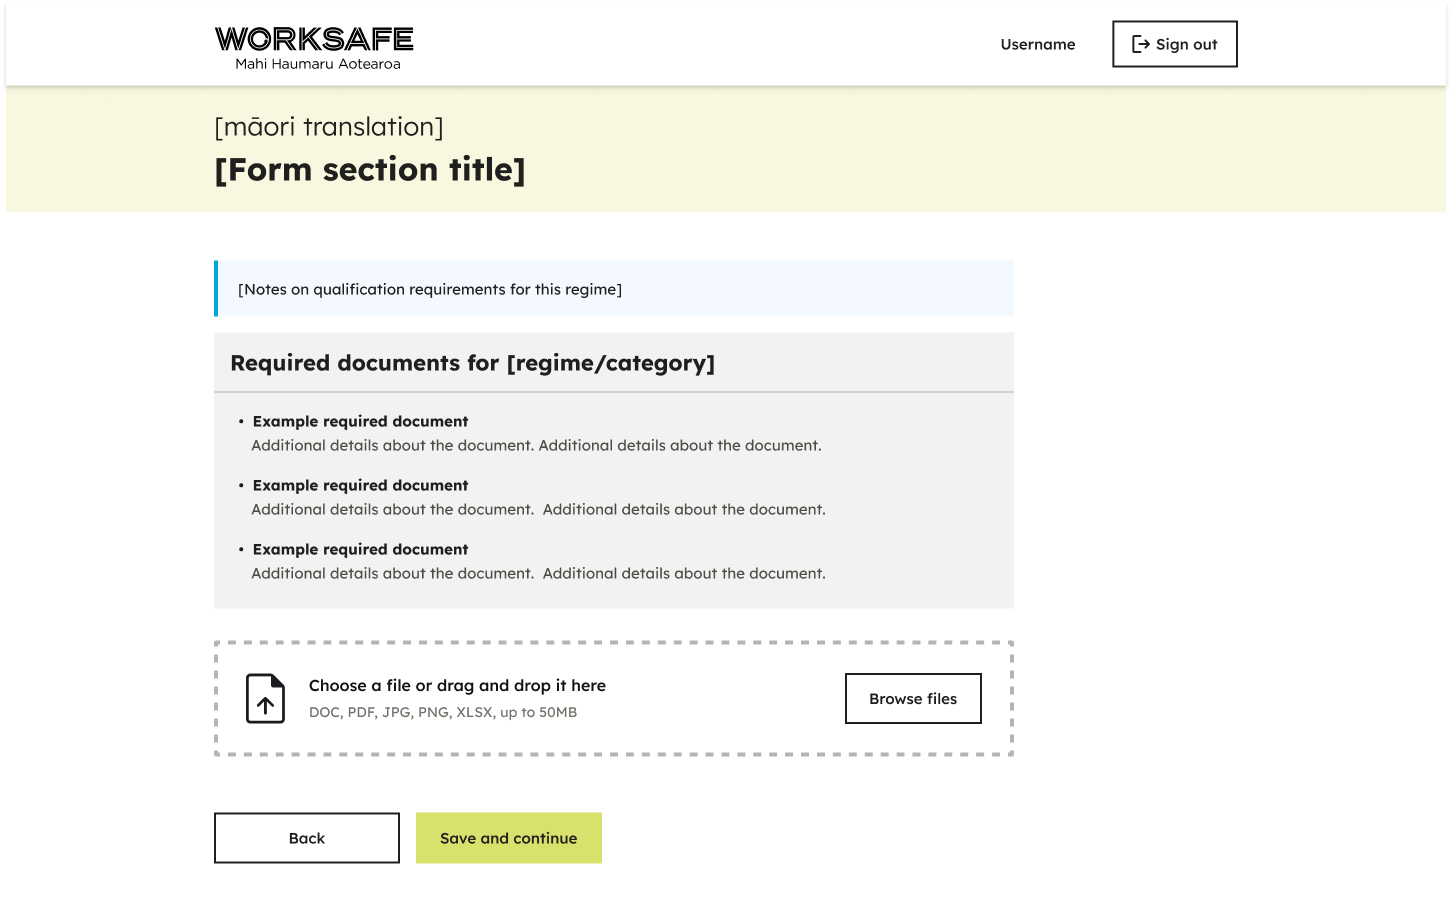
Task: Click the WorkSafe logo
Action: 314,48
